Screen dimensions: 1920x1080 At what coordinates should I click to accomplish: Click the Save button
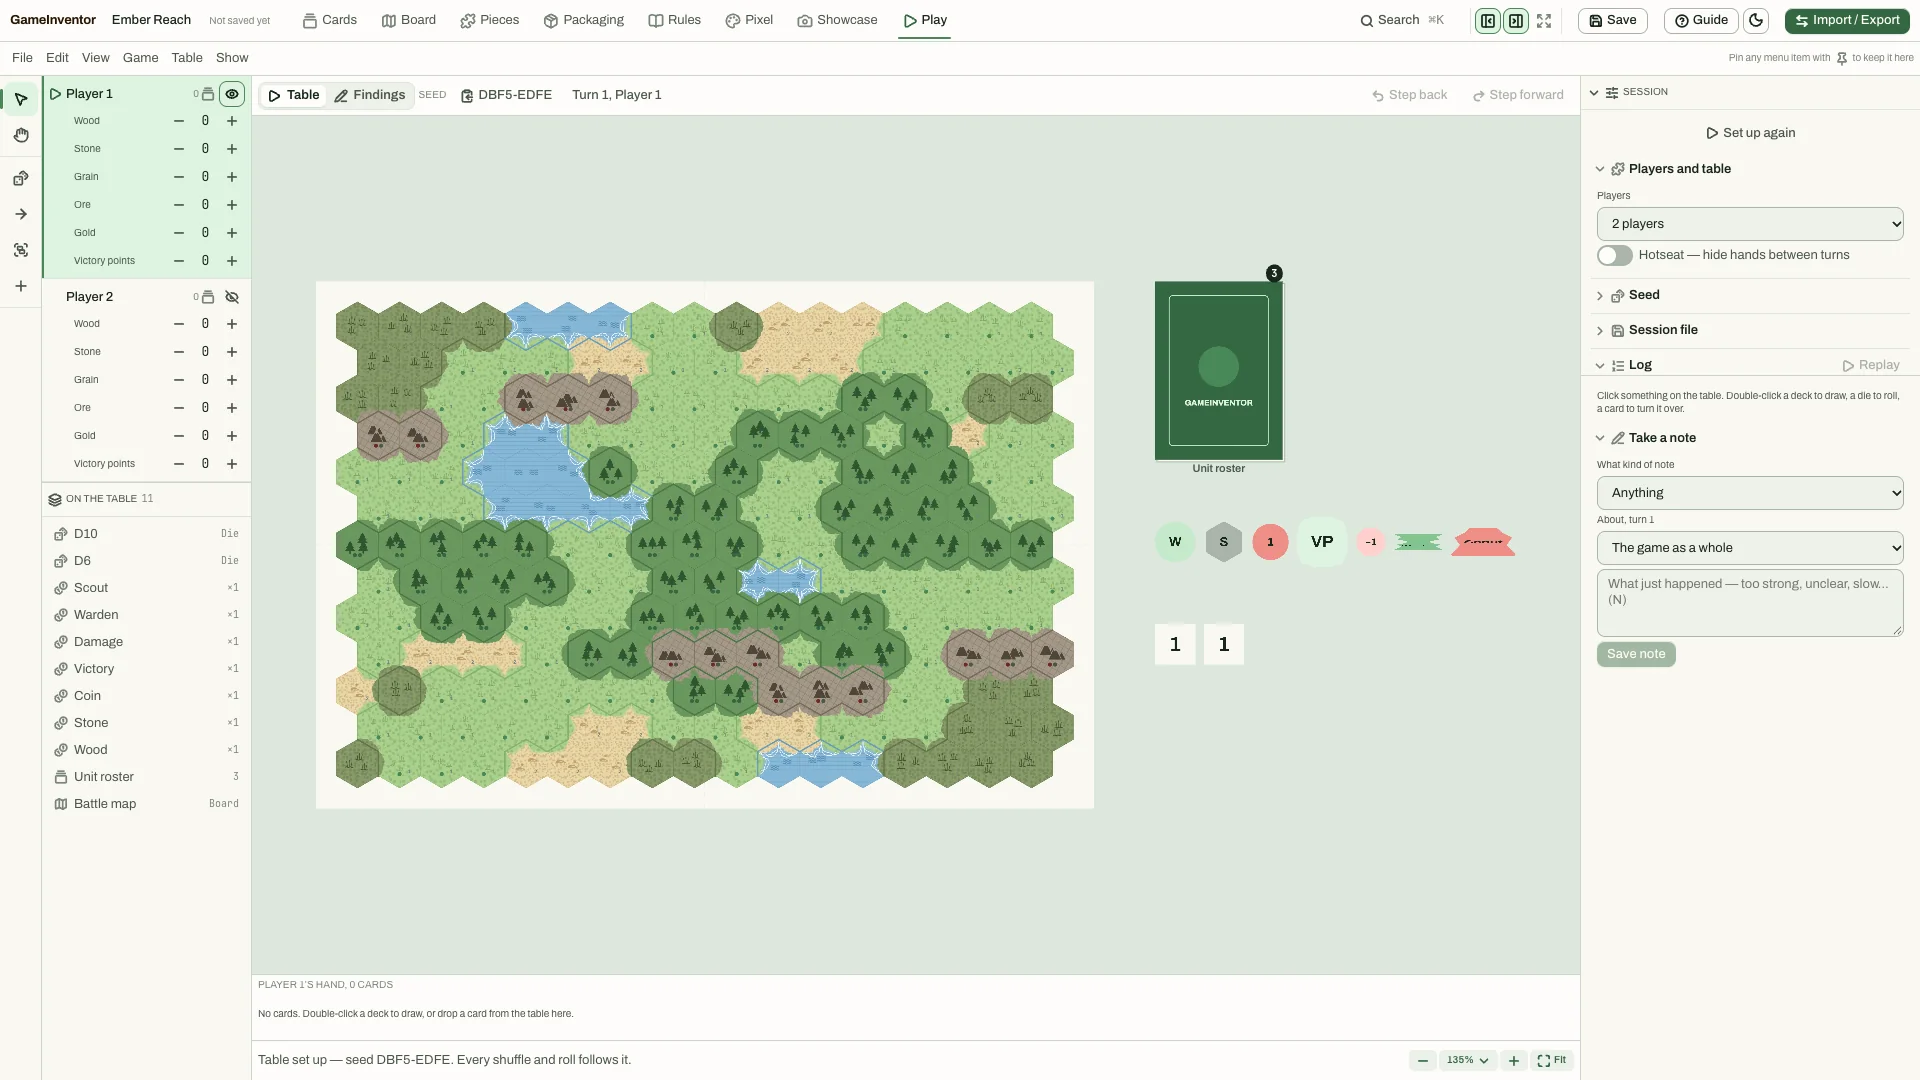point(1612,20)
